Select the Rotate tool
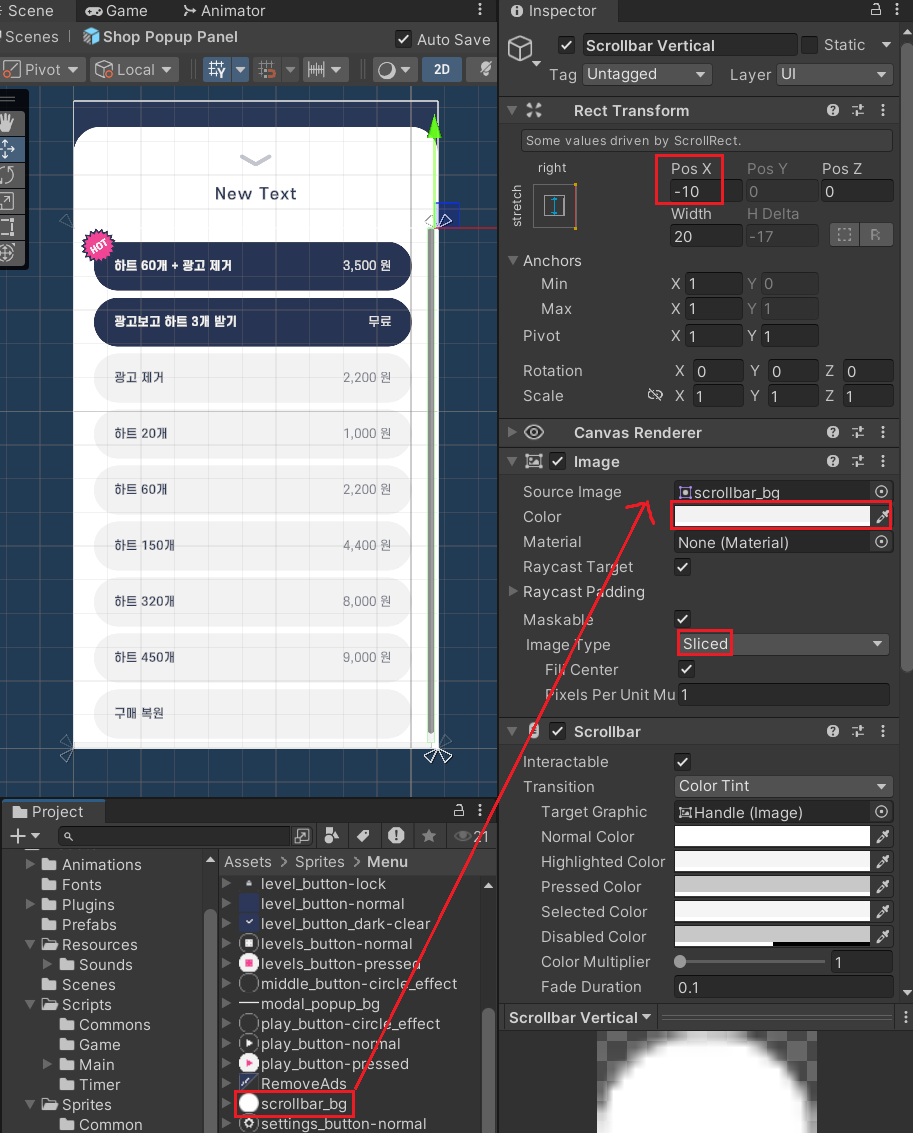The width and height of the screenshot is (913, 1133). tap(9, 175)
